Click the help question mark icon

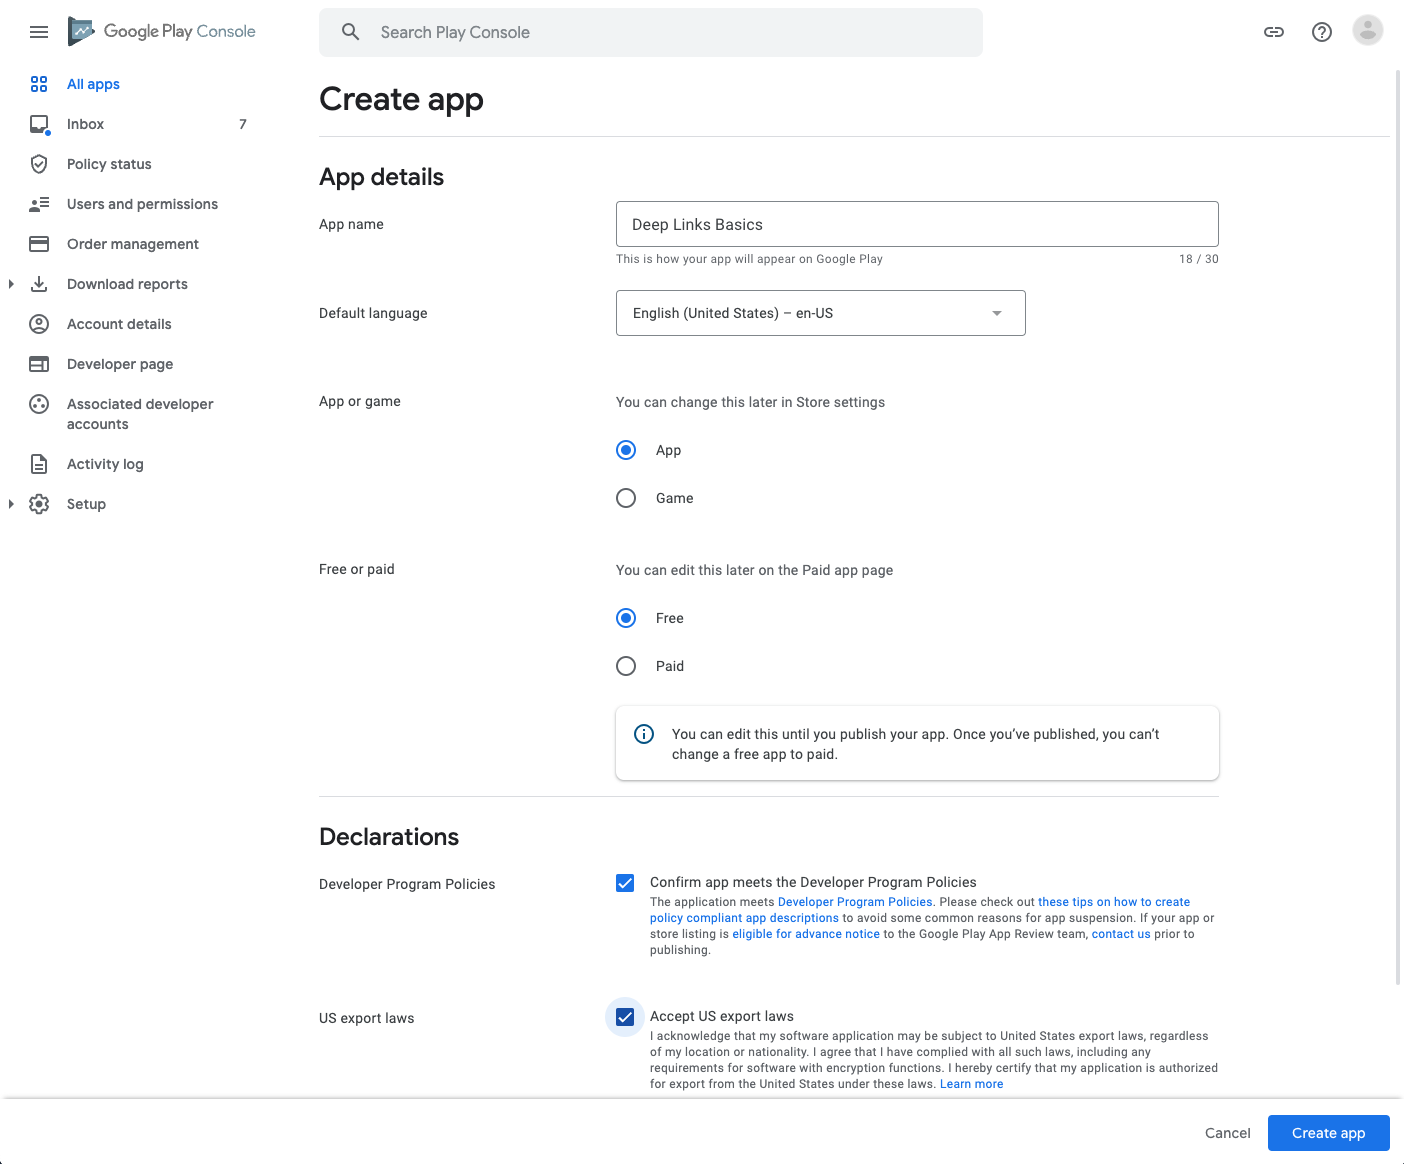(1321, 32)
